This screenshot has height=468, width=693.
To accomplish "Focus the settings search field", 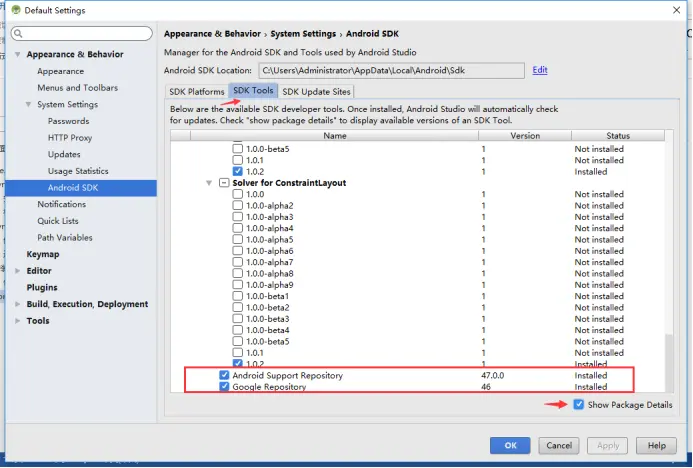I will (82, 34).
